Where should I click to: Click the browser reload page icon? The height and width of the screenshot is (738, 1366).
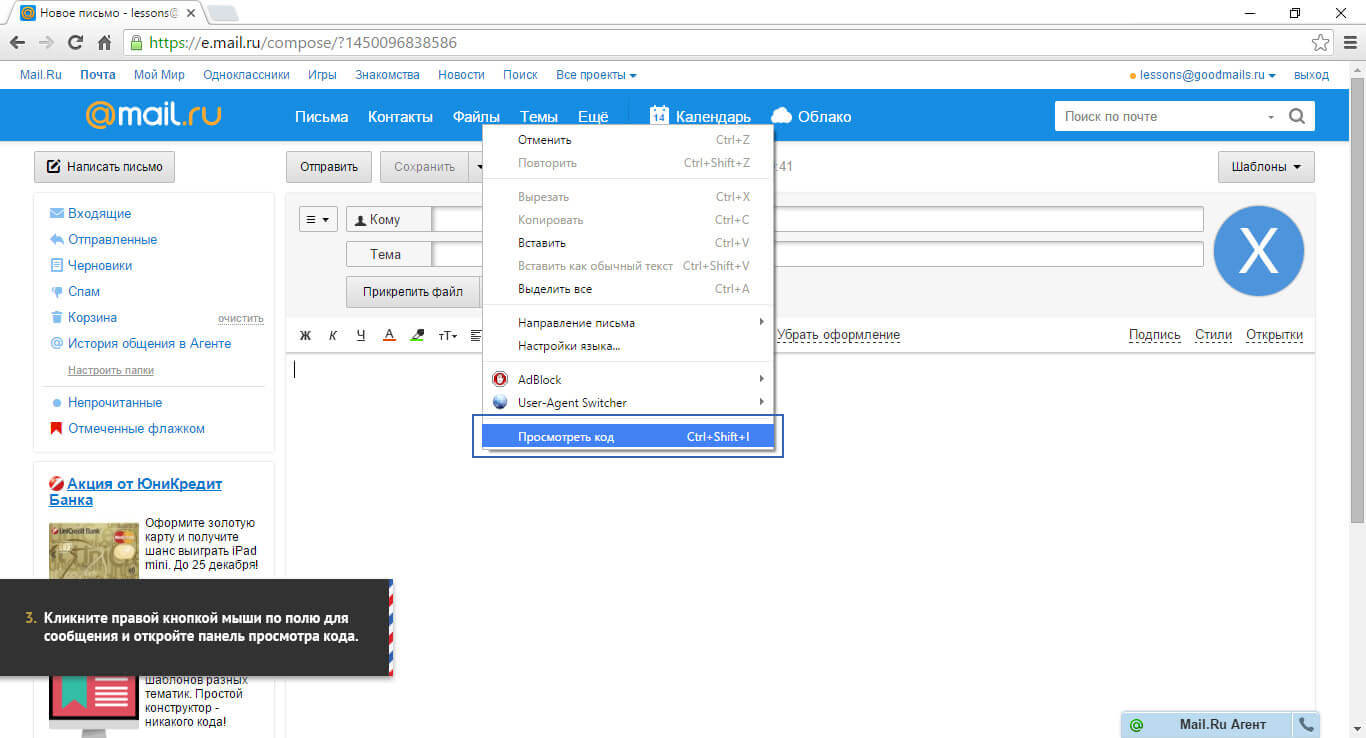click(x=75, y=43)
